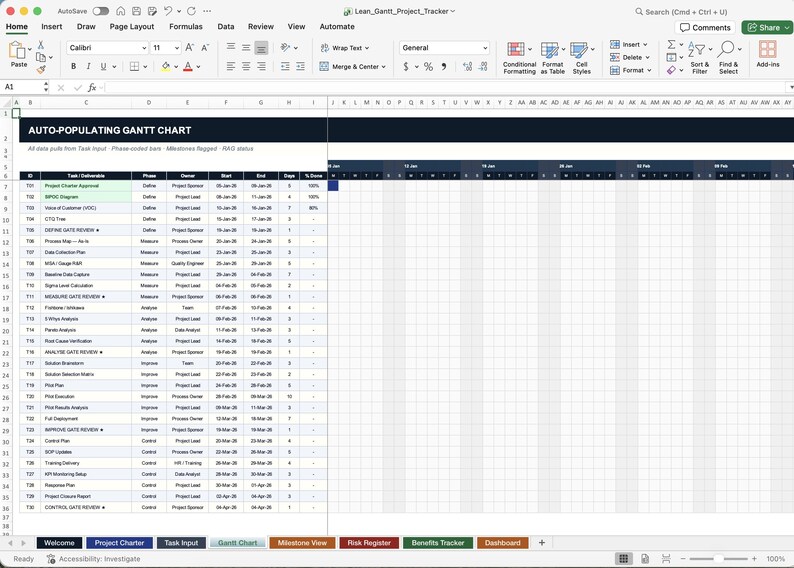The width and height of the screenshot is (794, 568).
Task: Toggle the AutoSave switch
Action: coord(100,11)
